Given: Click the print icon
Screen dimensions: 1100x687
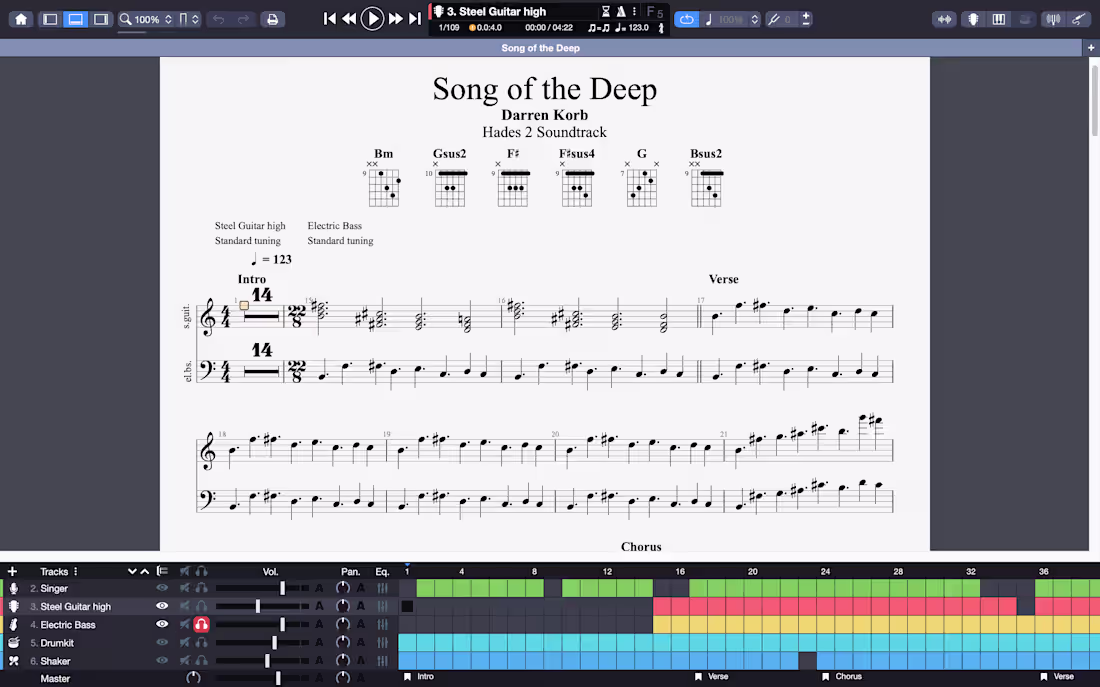Looking at the screenshot, I should (272, 19).
